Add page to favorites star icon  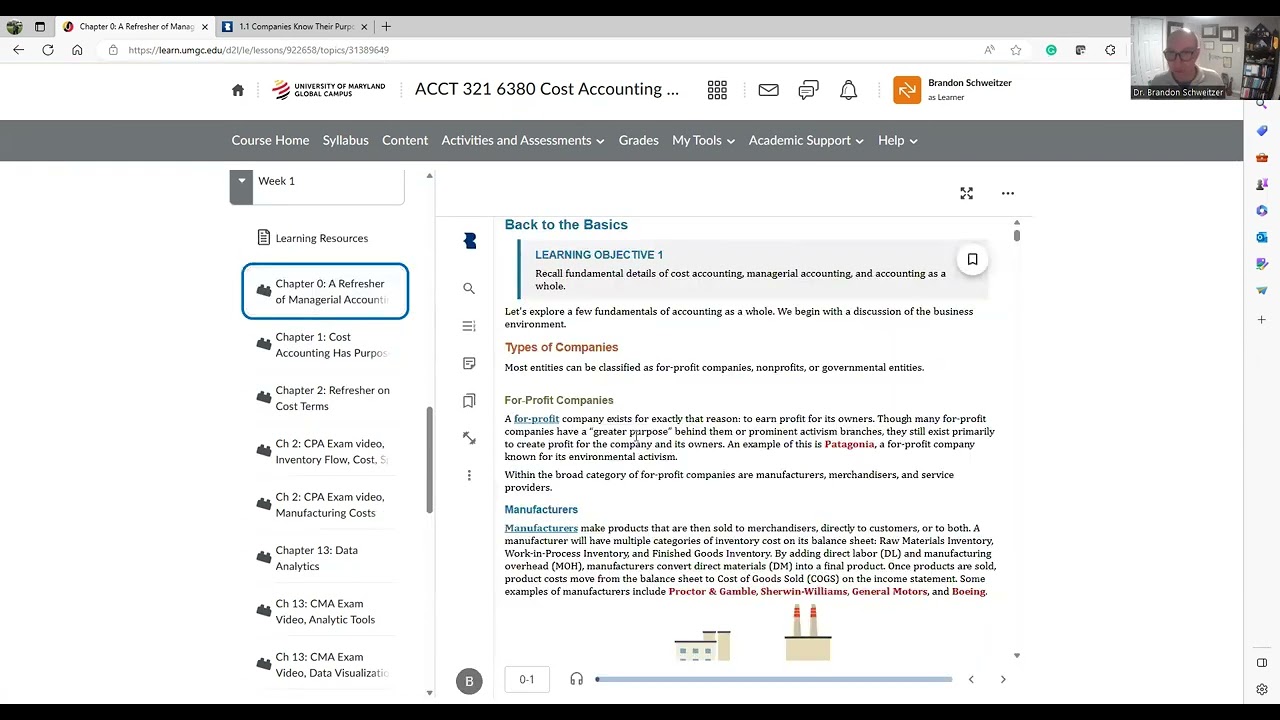[1016, 50]
